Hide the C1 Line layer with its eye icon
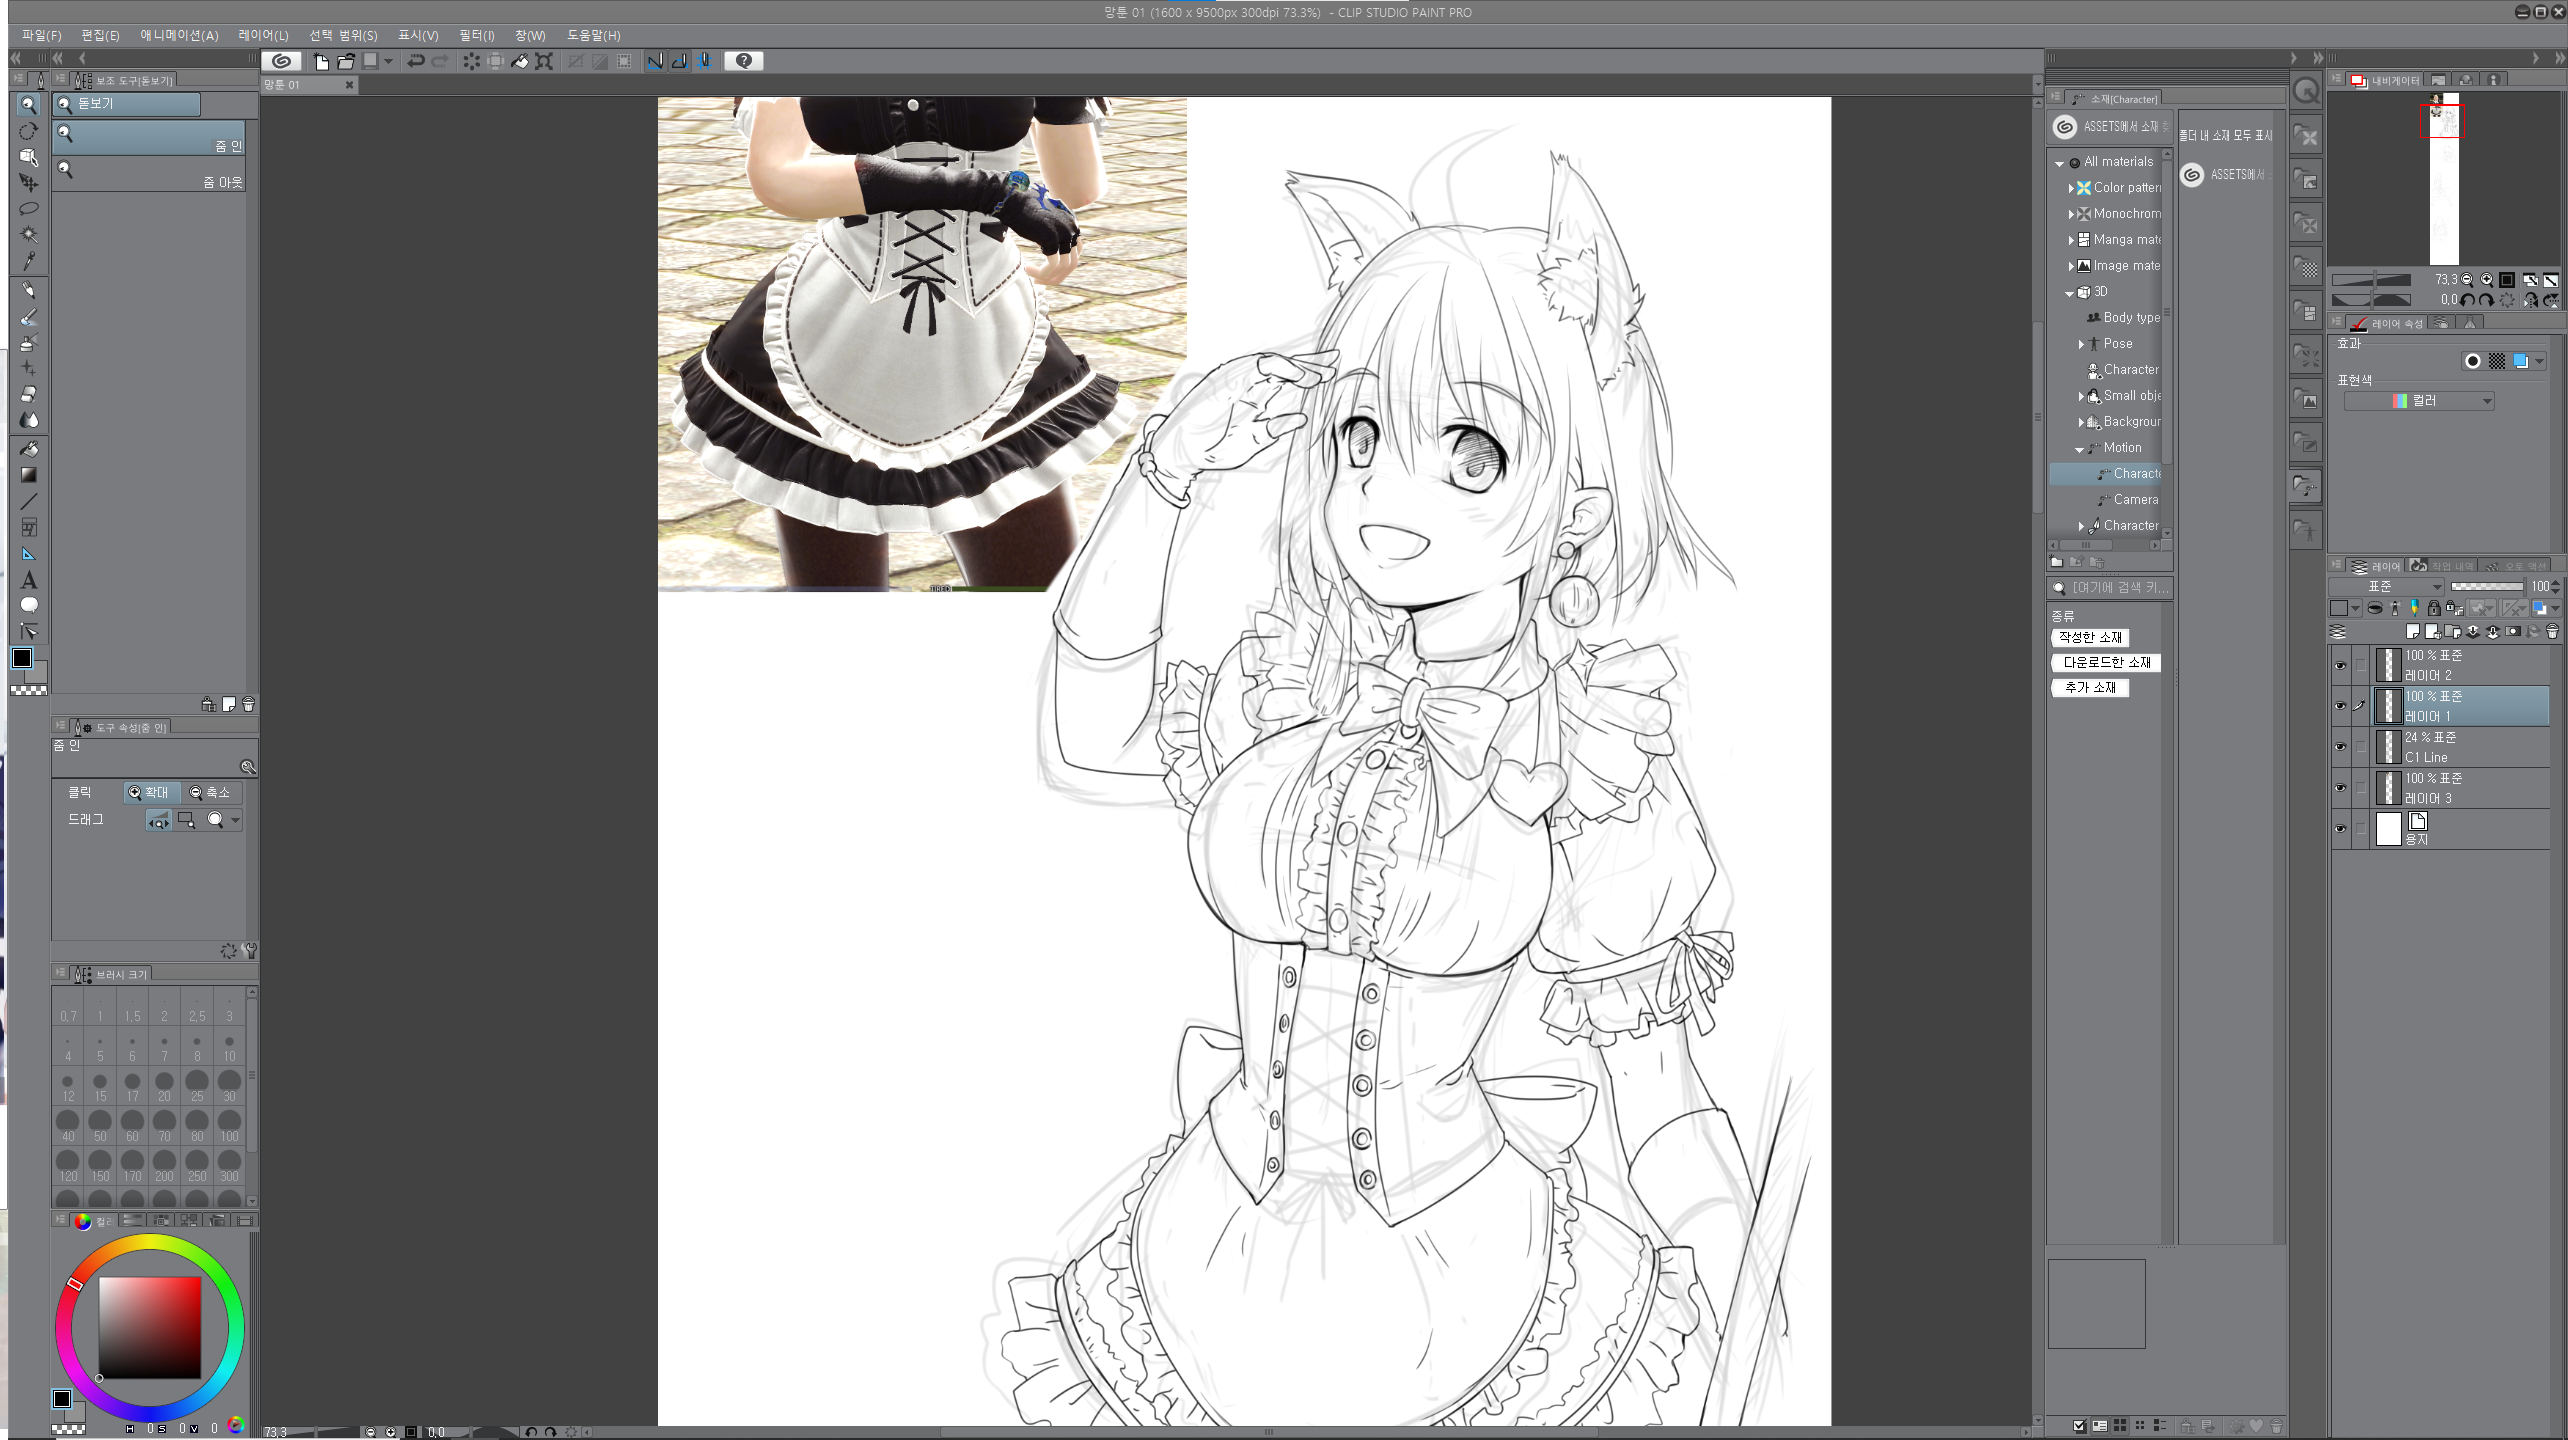2568x1440 pixels. click(2340, 747)
